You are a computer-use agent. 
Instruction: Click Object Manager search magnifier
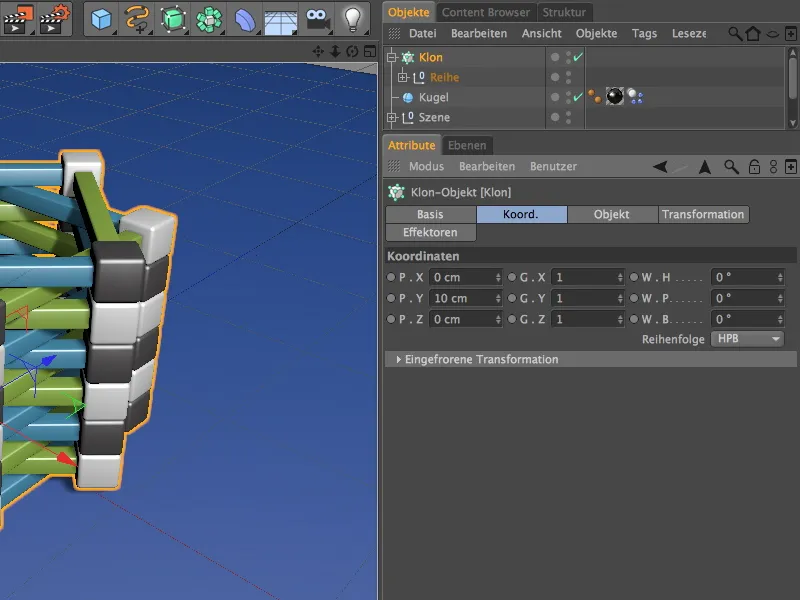tap(735, 34)
